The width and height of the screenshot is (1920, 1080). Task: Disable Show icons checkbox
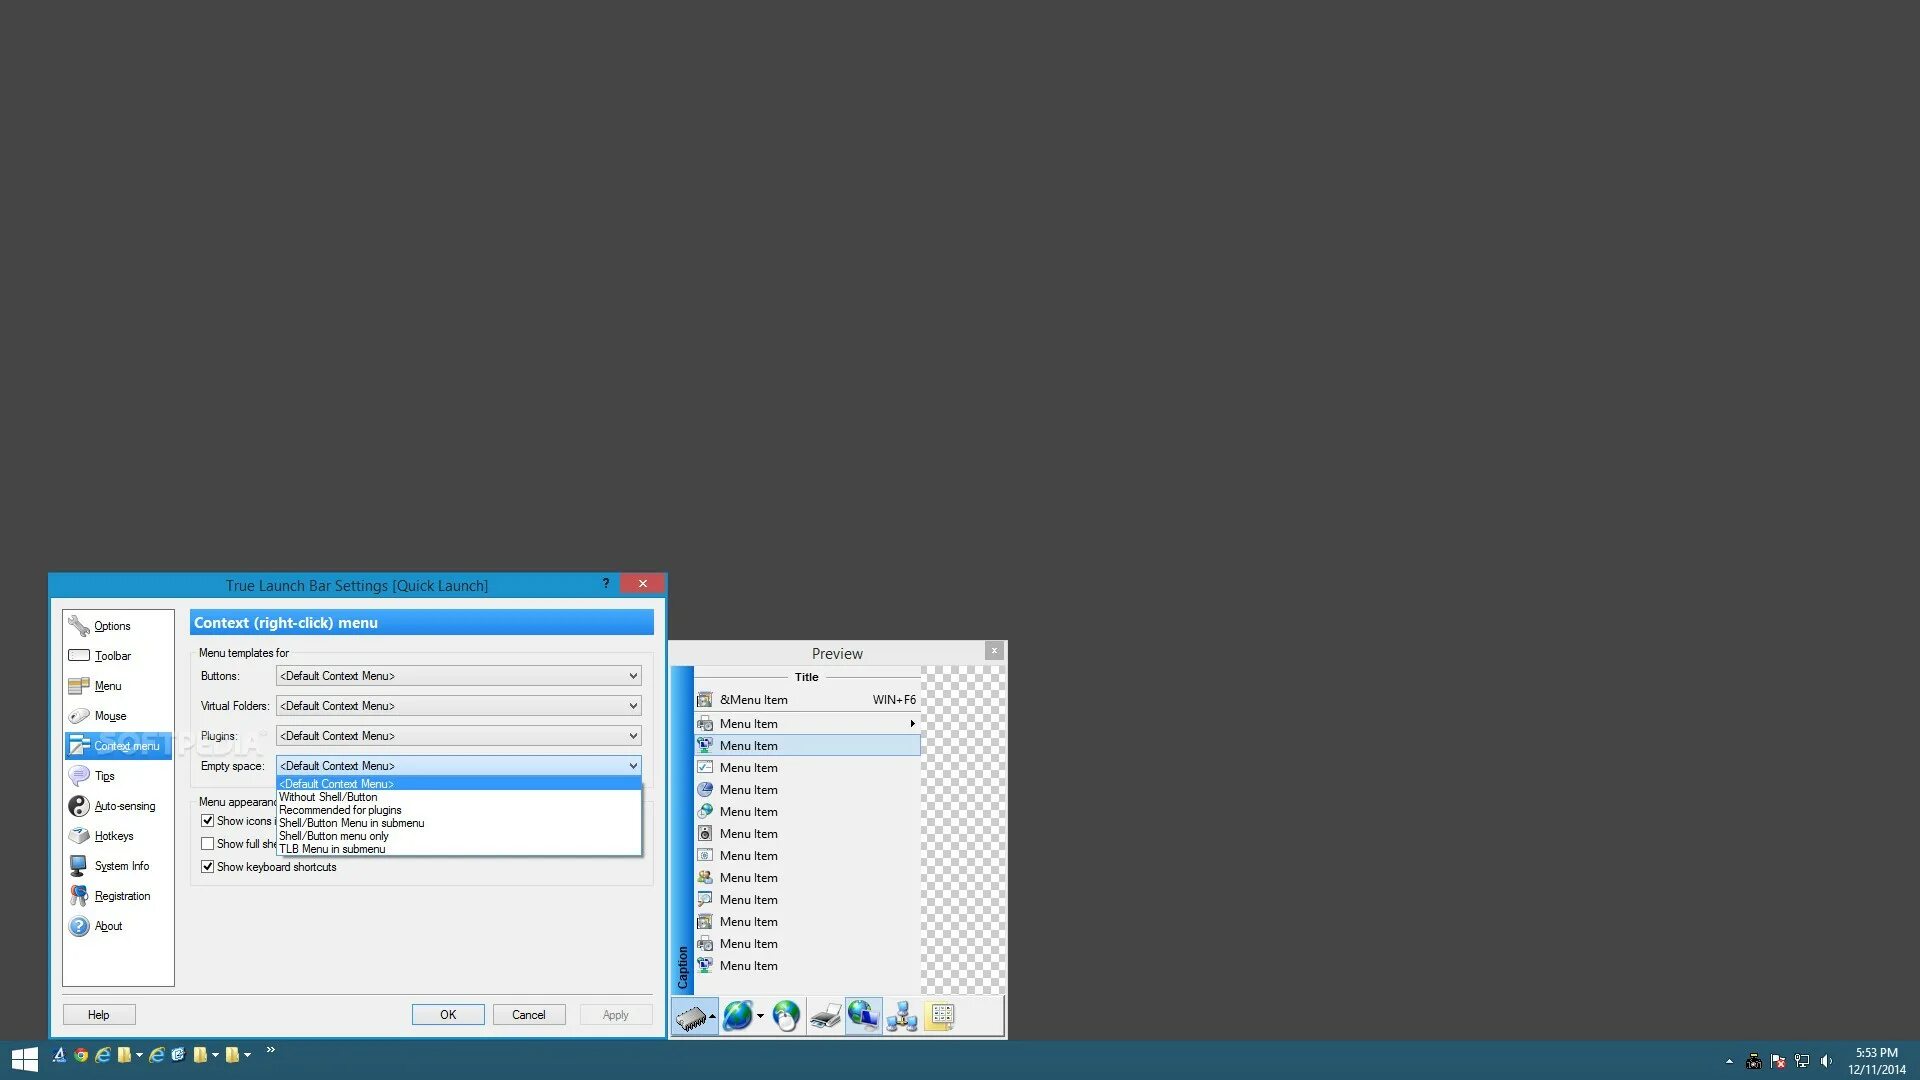(207, 821)
